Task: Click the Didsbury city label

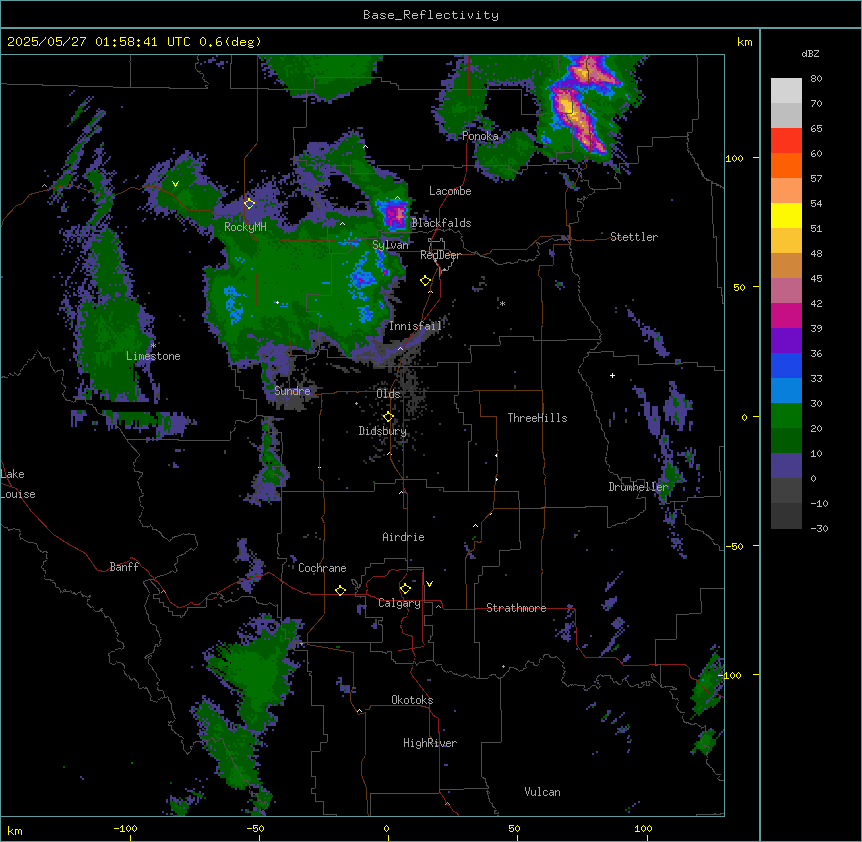Action: (383, 431)
